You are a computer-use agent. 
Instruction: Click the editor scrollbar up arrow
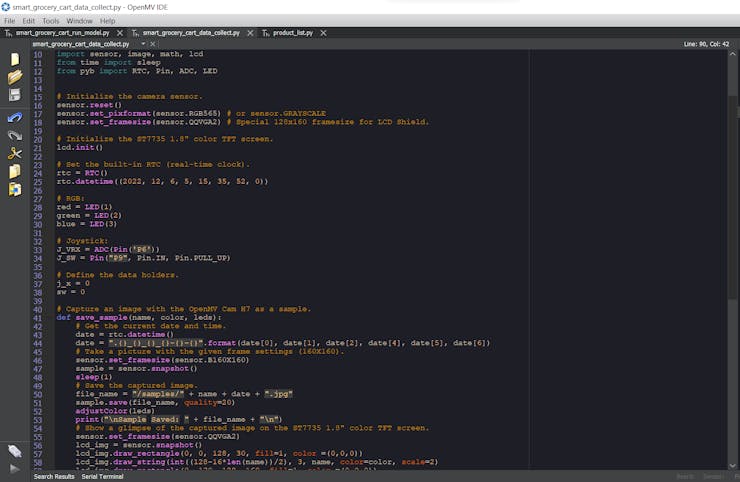point(734,54)
